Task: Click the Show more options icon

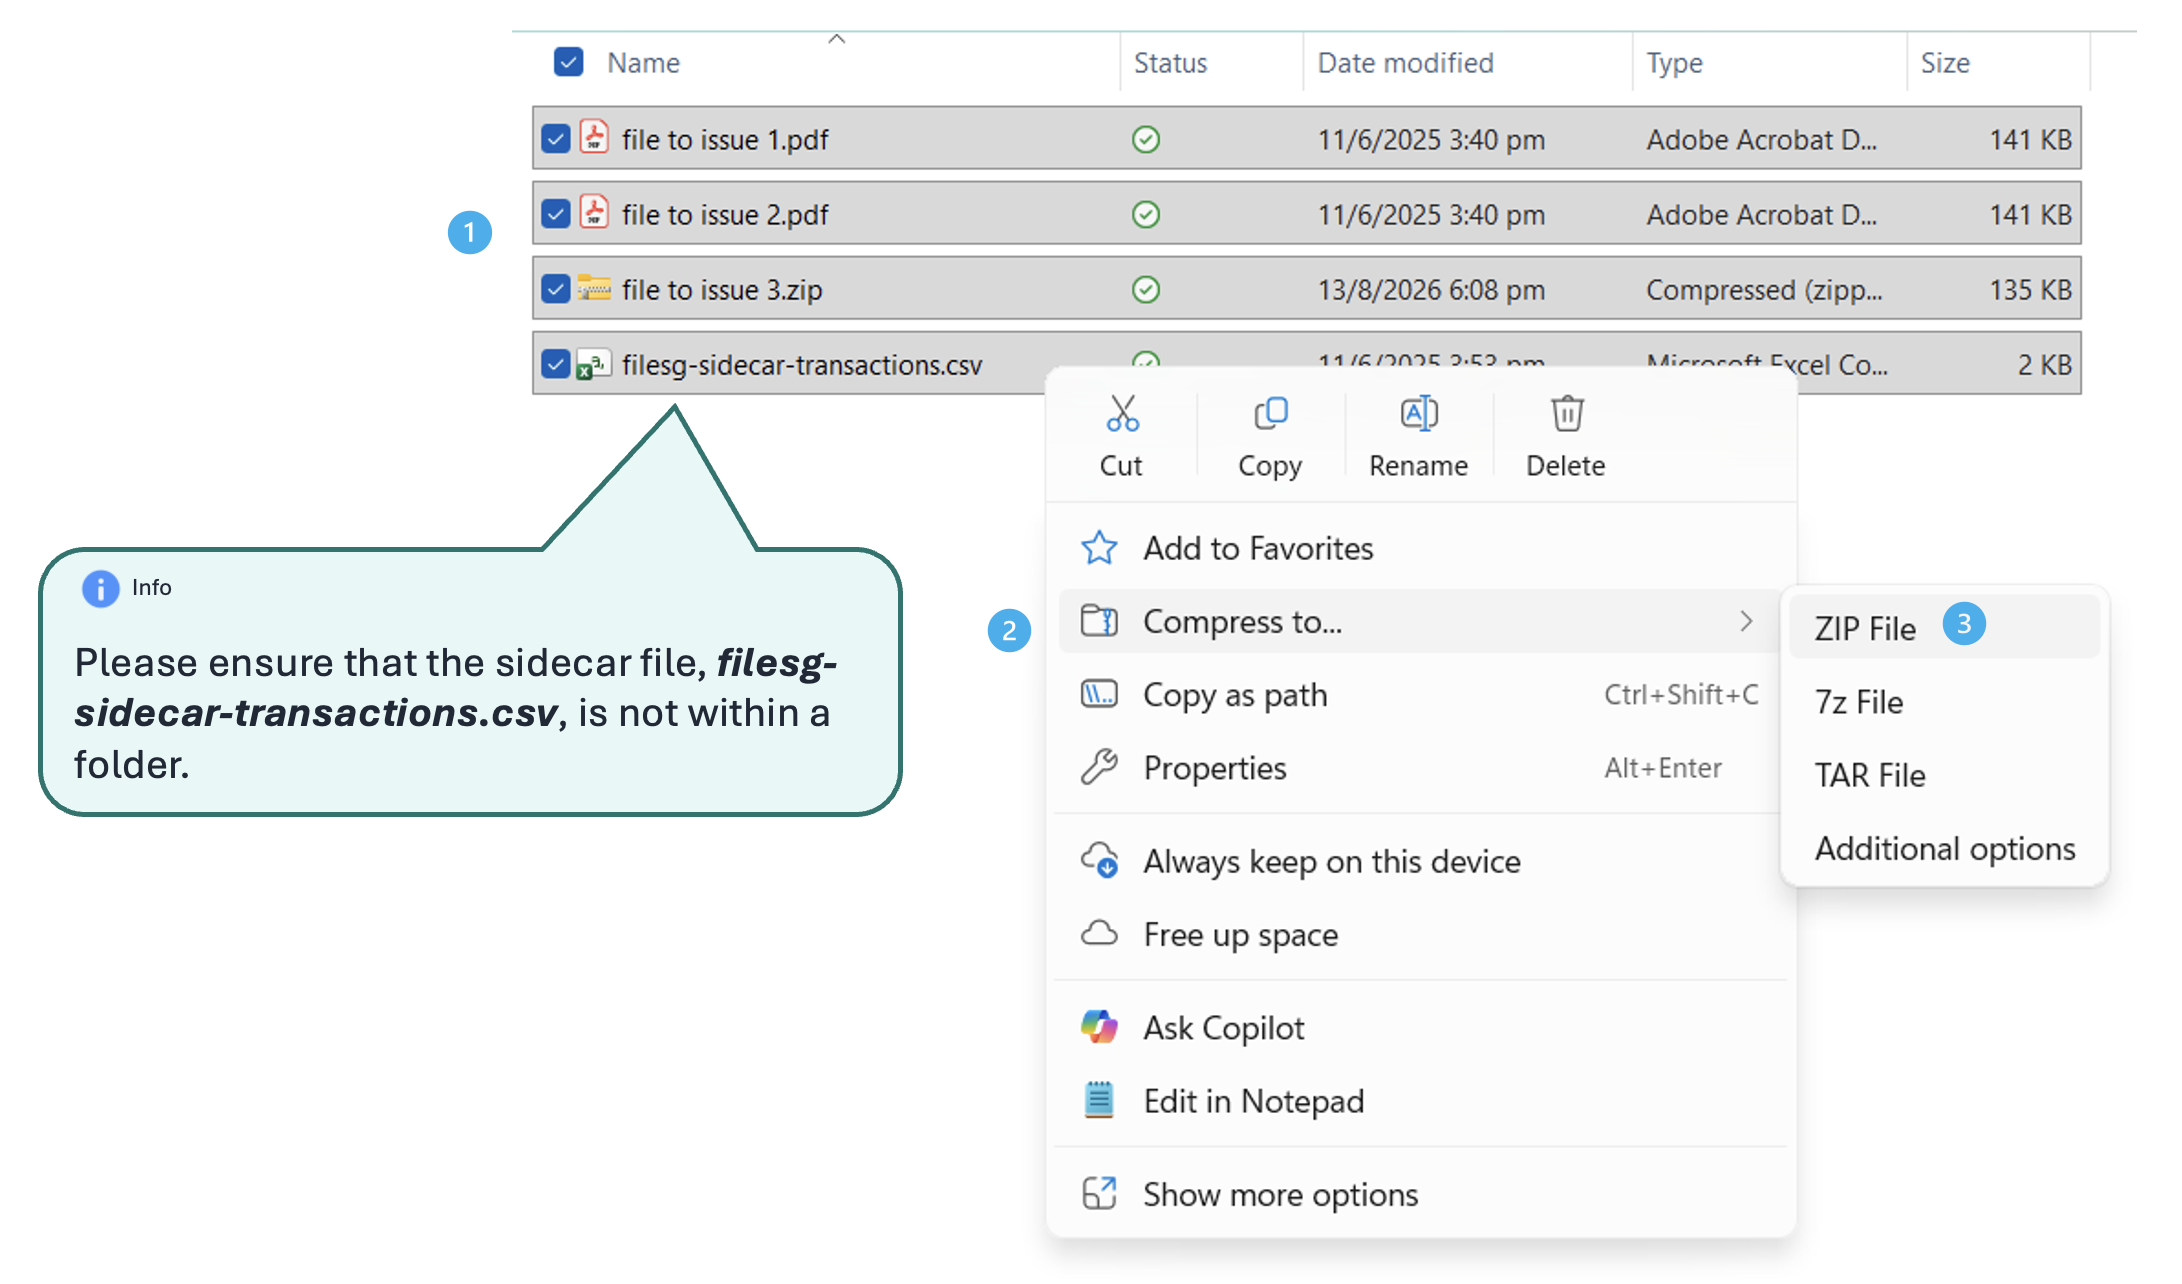Action: click(x=1099, y=1193)
